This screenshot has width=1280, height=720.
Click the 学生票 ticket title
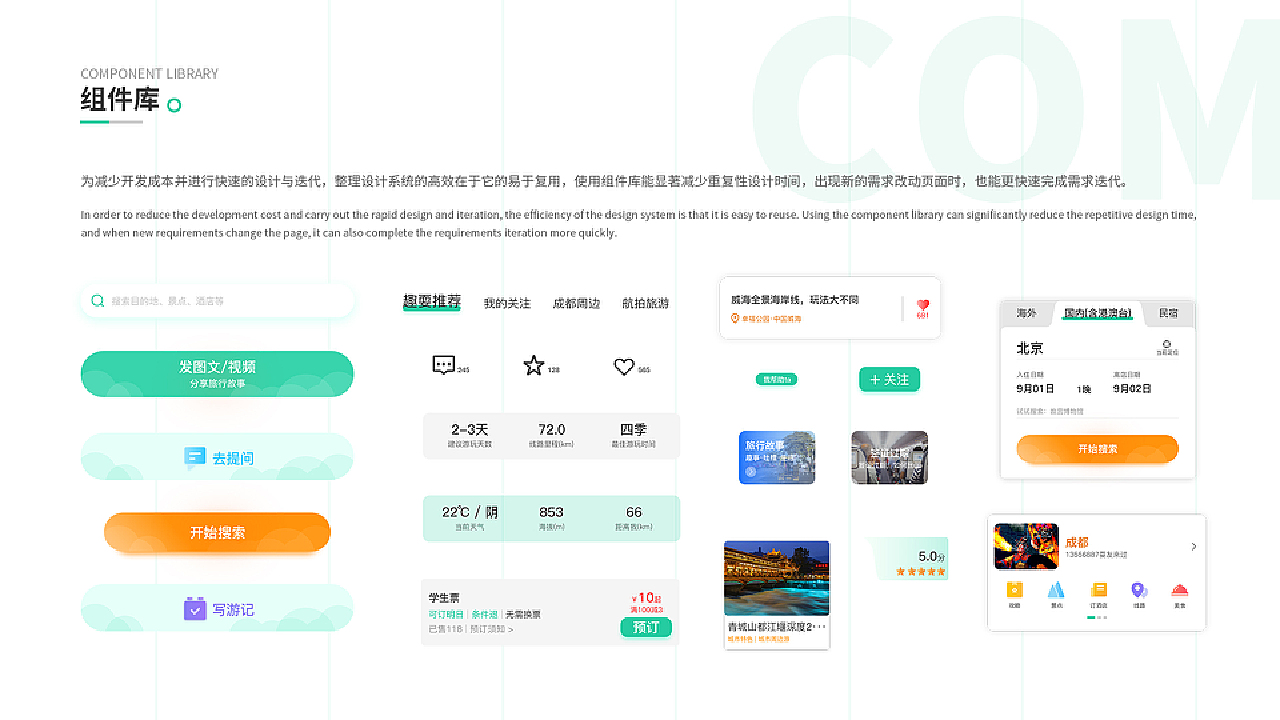pos(444,598)
